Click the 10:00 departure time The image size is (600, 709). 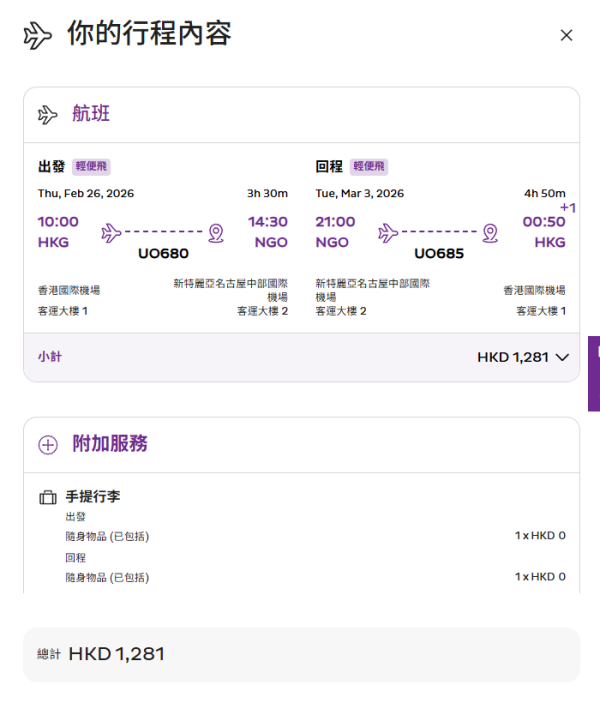[58, 222]
